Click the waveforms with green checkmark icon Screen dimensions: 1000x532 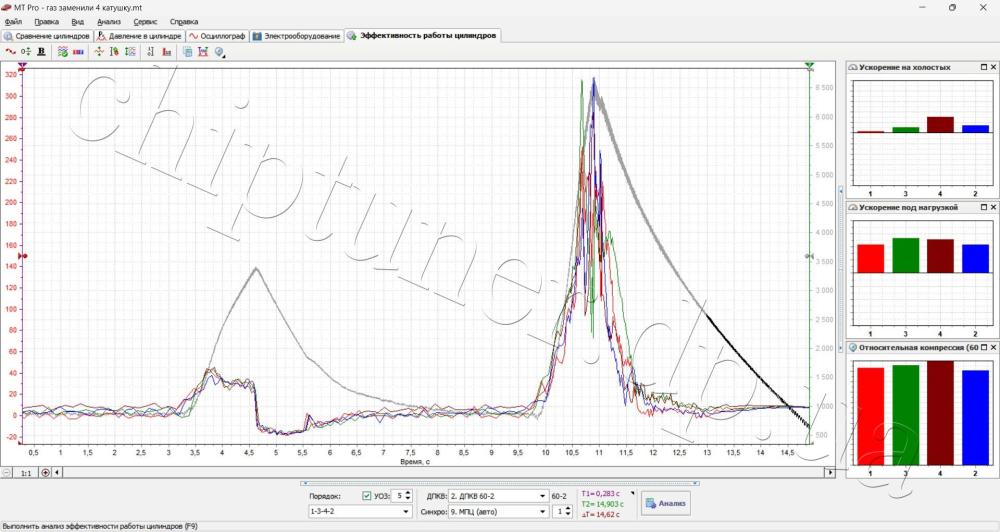62,52
